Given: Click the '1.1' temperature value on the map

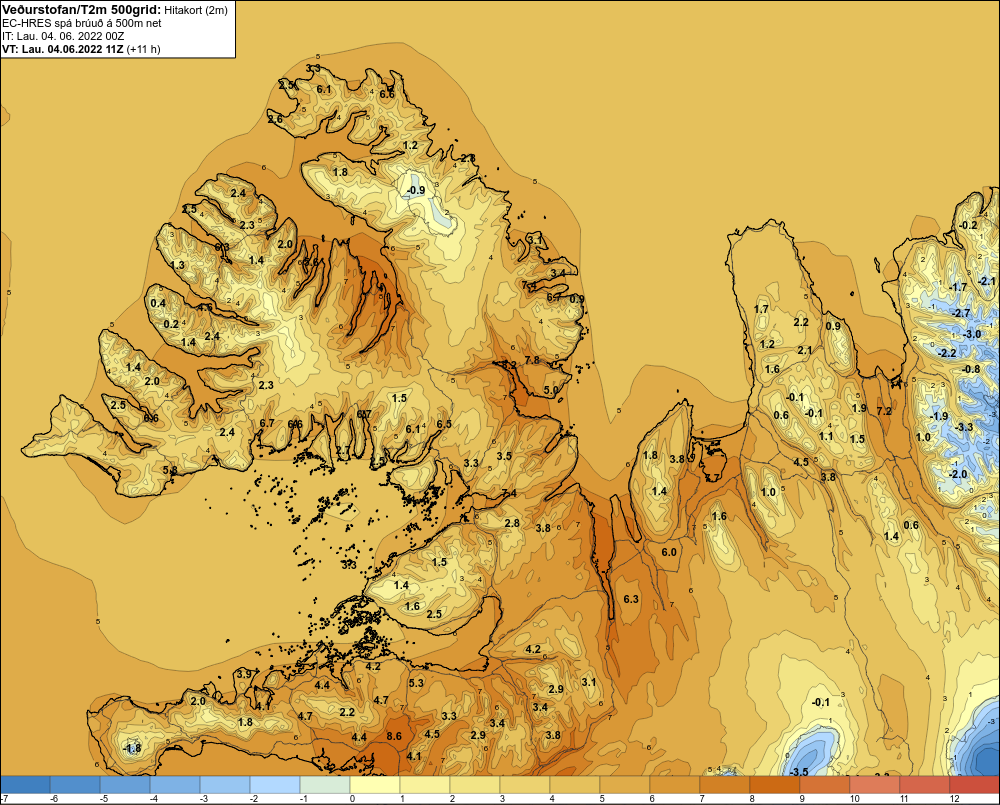Looking at the screenshot, I should point(826,436).
